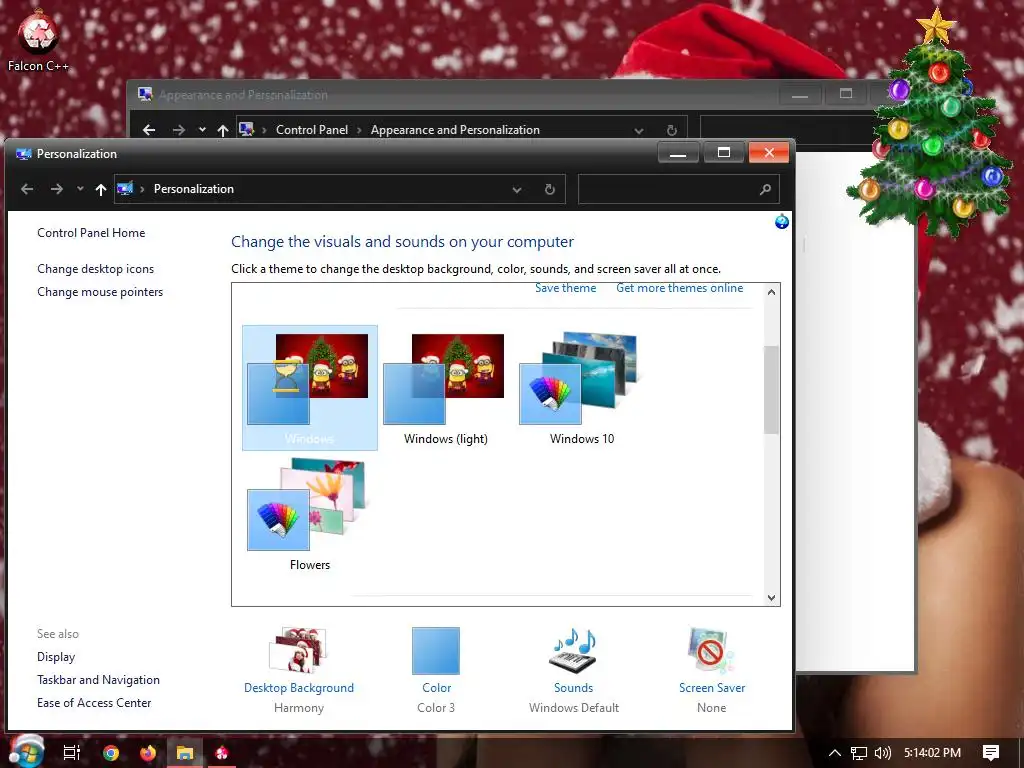
Task: Open the Color swatch setting
Action: click(x=436, y=650)
